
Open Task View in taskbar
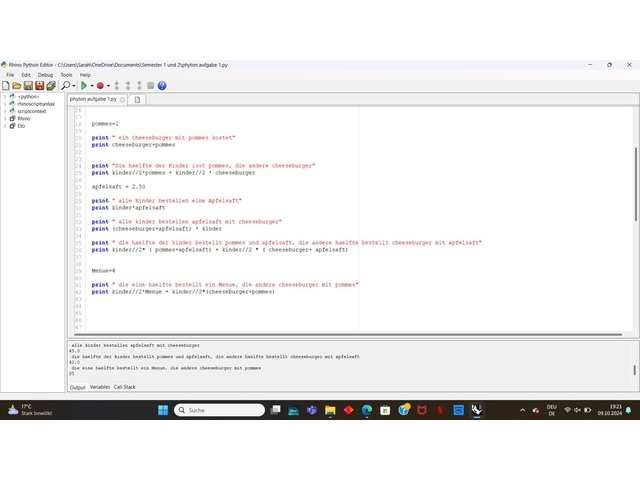[x=276, y=410]
